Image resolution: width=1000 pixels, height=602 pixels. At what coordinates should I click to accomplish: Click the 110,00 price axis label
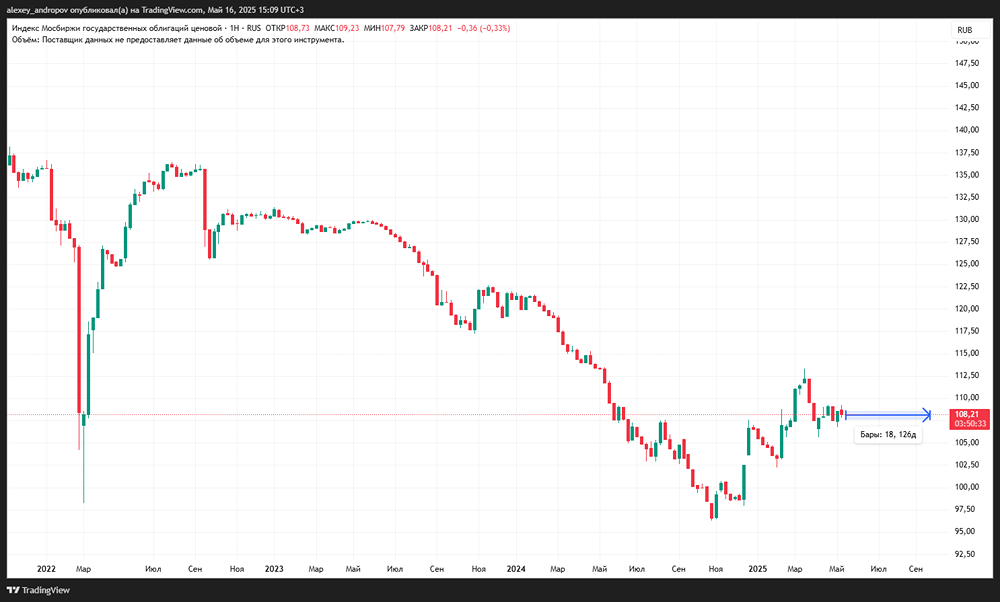967,398
